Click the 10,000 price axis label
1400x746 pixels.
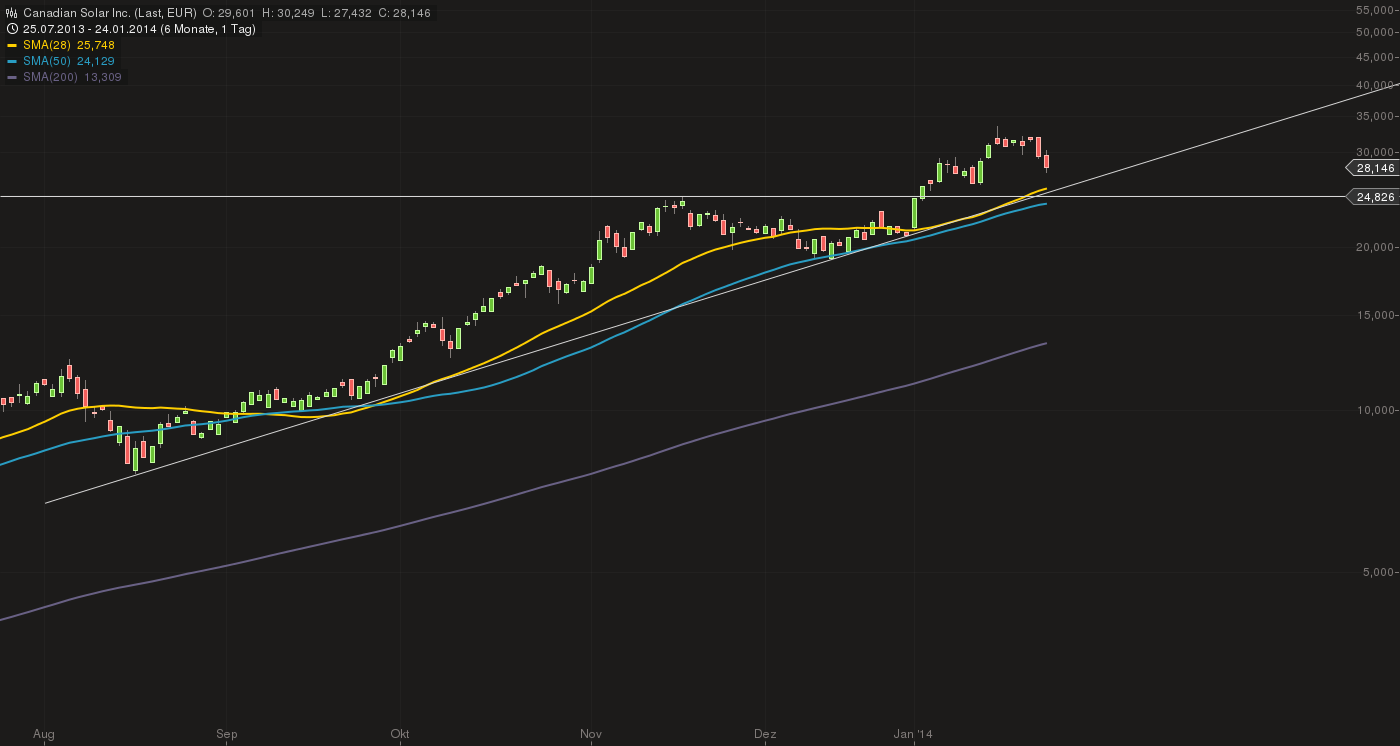[1377, 410]
